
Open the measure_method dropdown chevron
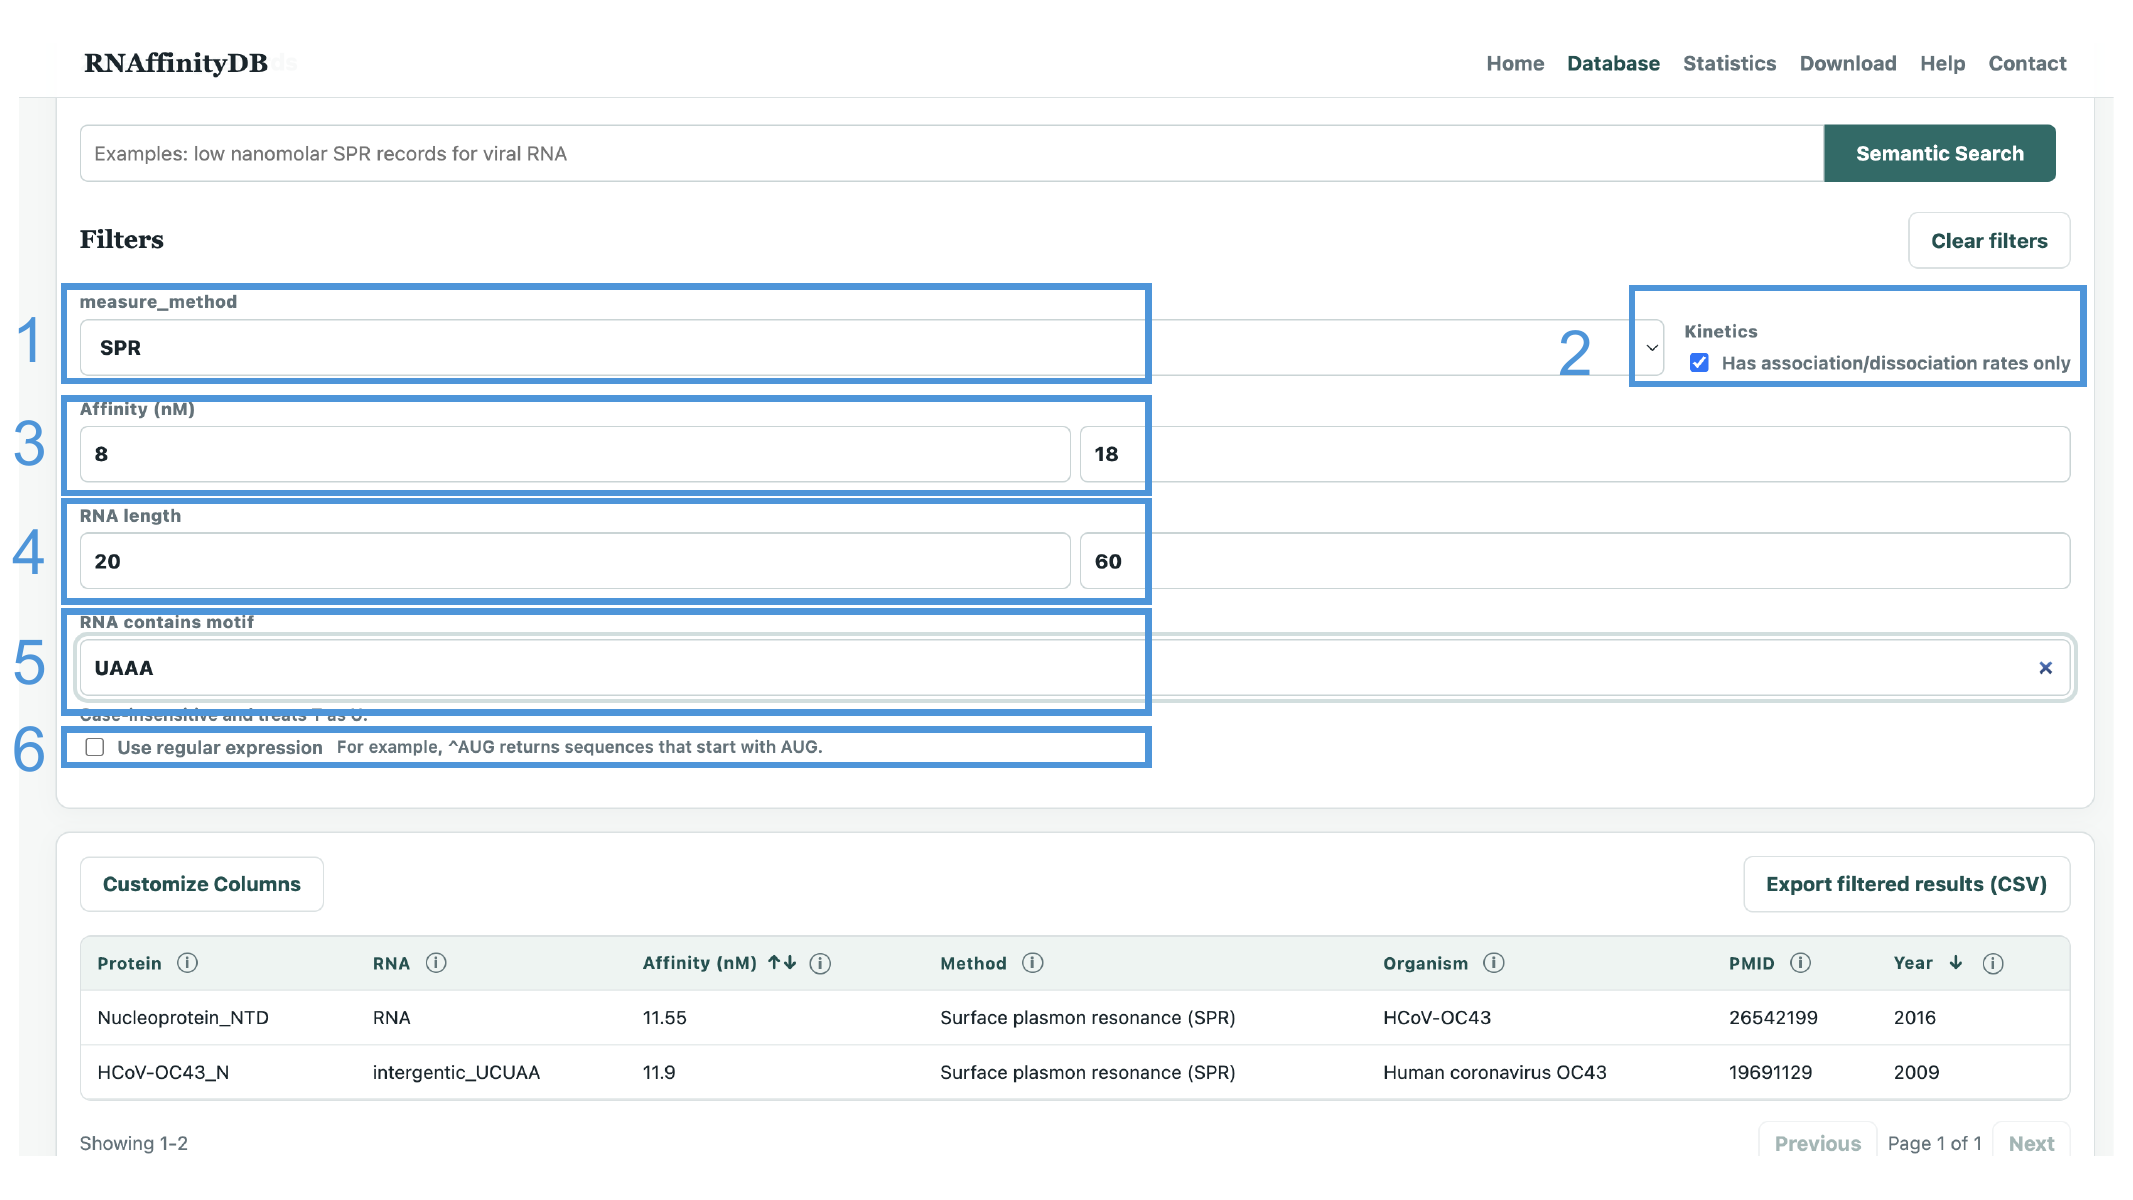[x=1652, y=348]
